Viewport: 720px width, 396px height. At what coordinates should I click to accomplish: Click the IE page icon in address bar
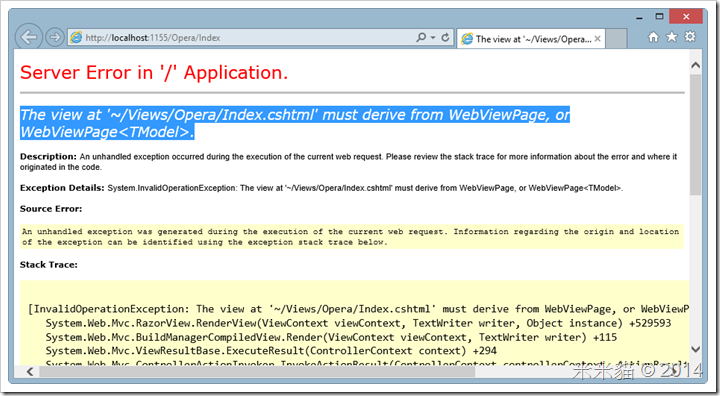pos(76,38)
